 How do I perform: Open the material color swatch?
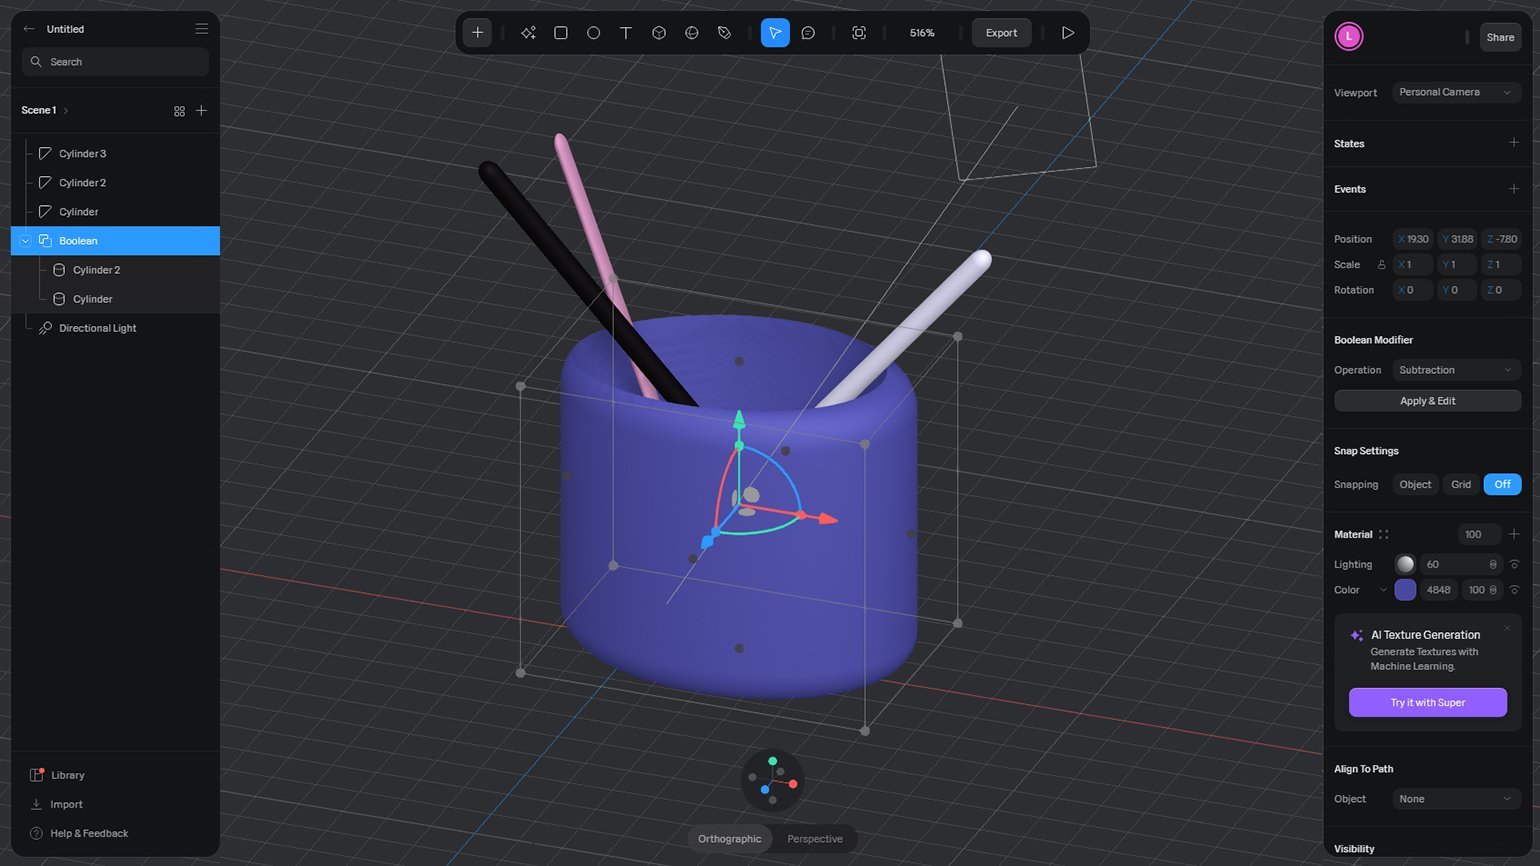coord(1405,590)
